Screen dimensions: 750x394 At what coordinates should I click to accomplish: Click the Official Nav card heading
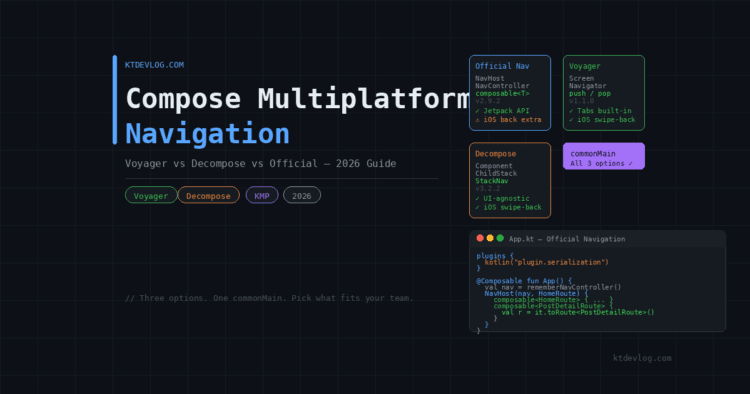click(502, 66)
